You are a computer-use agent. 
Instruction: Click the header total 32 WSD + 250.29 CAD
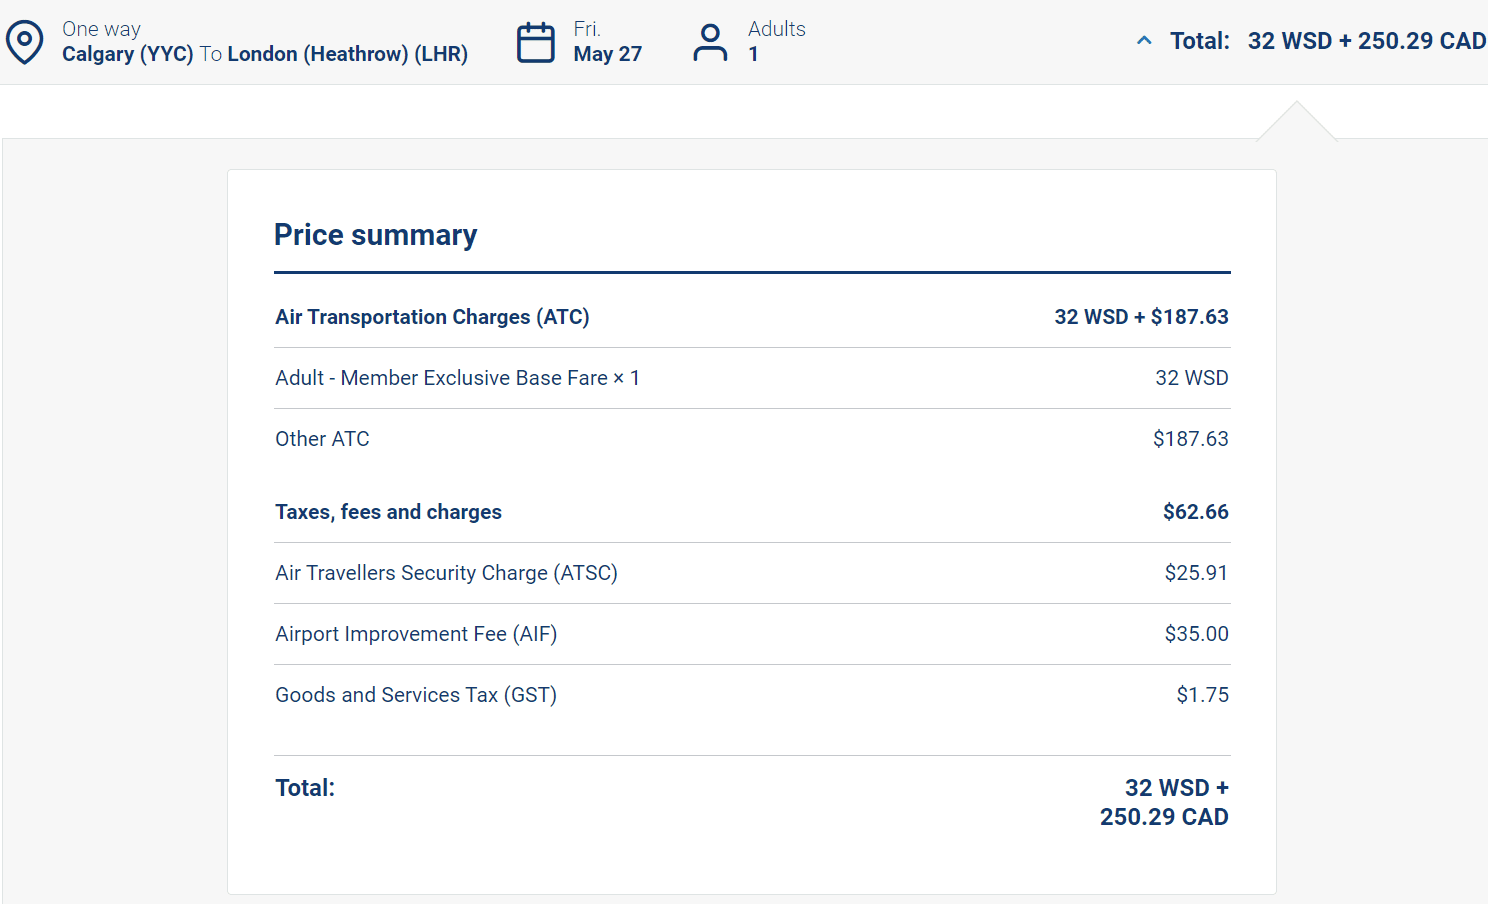1366,41
